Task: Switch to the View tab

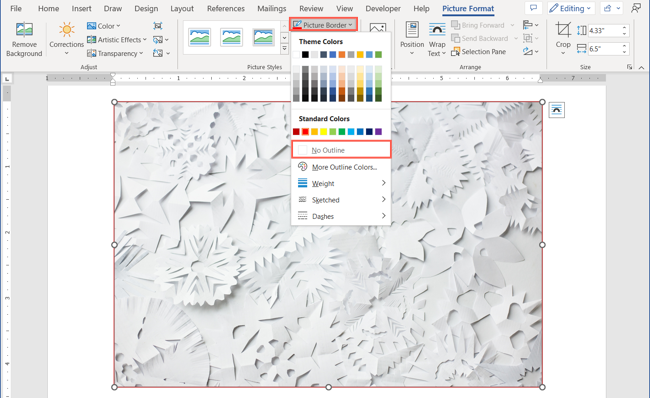Action: click(x=344, y=8)
